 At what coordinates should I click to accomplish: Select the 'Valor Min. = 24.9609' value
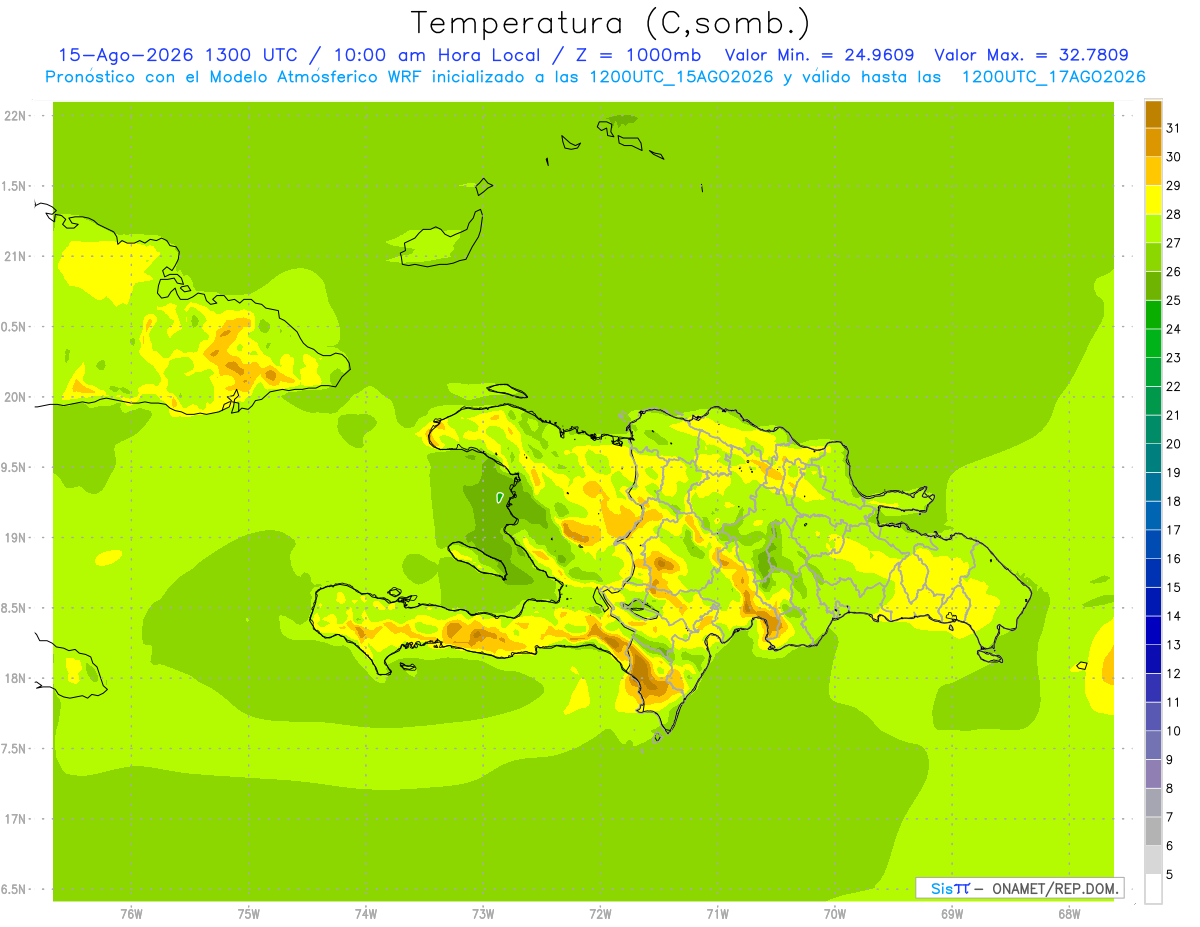tap(819, 56)
